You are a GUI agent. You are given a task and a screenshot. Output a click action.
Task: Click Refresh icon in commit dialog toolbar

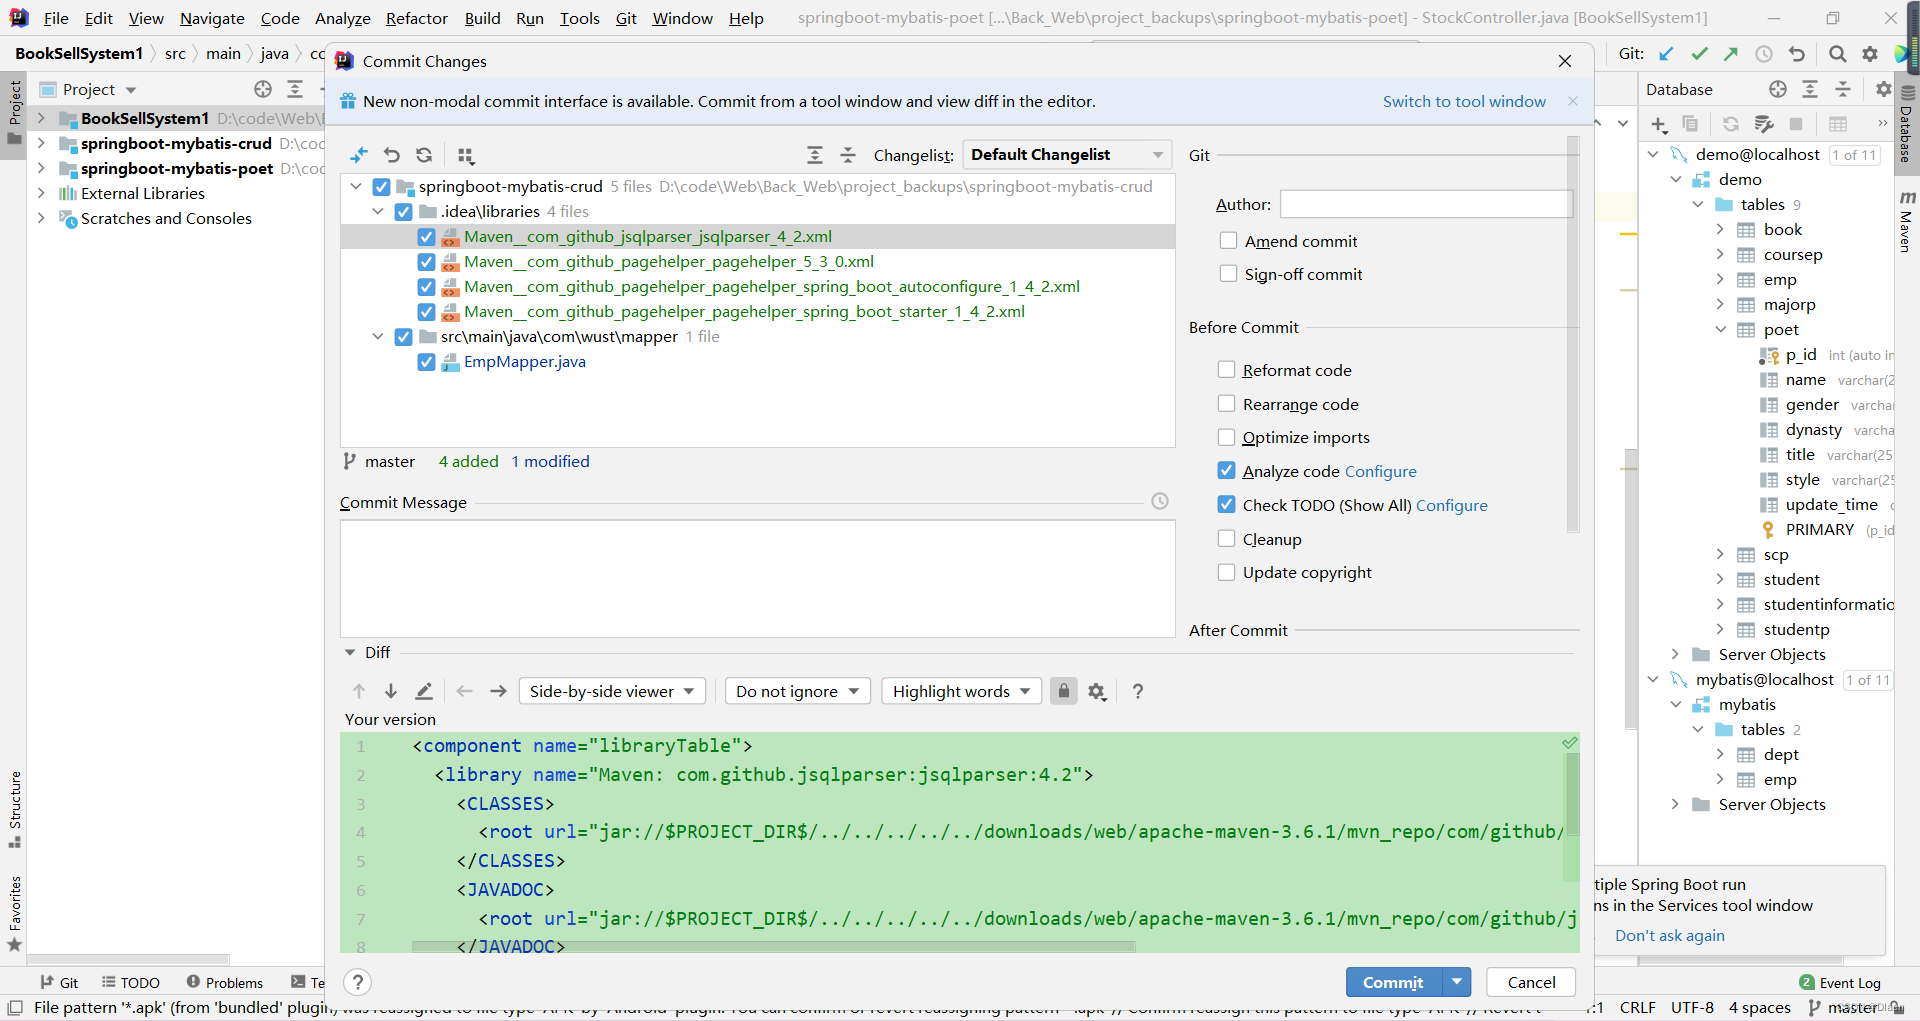tap(424, 155)
